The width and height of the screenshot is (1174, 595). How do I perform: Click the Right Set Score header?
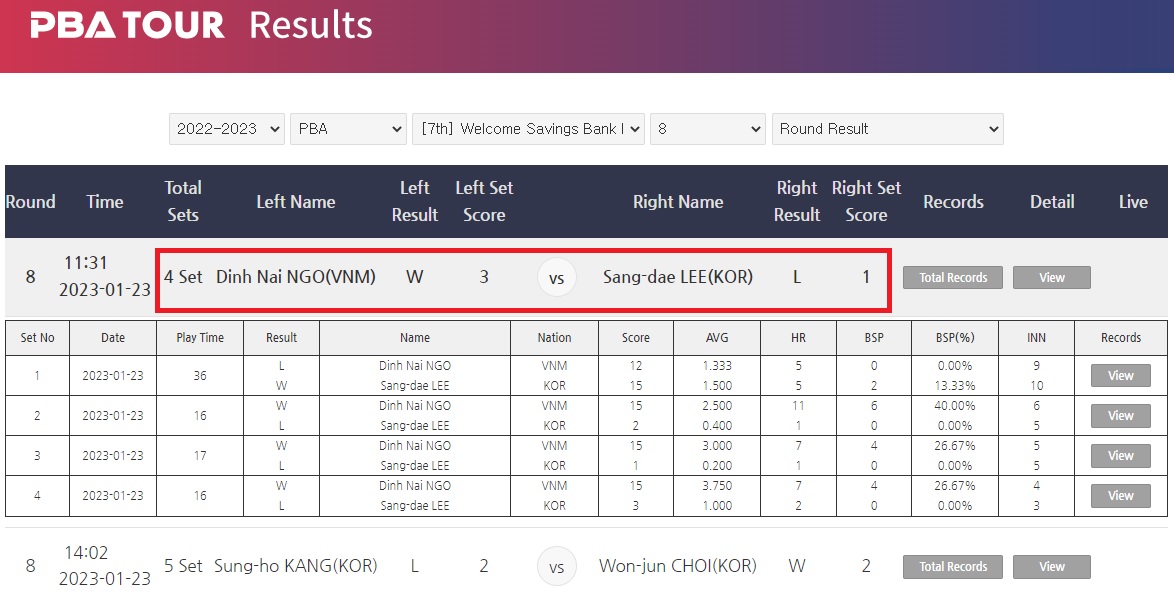click(x=866, y=201)
